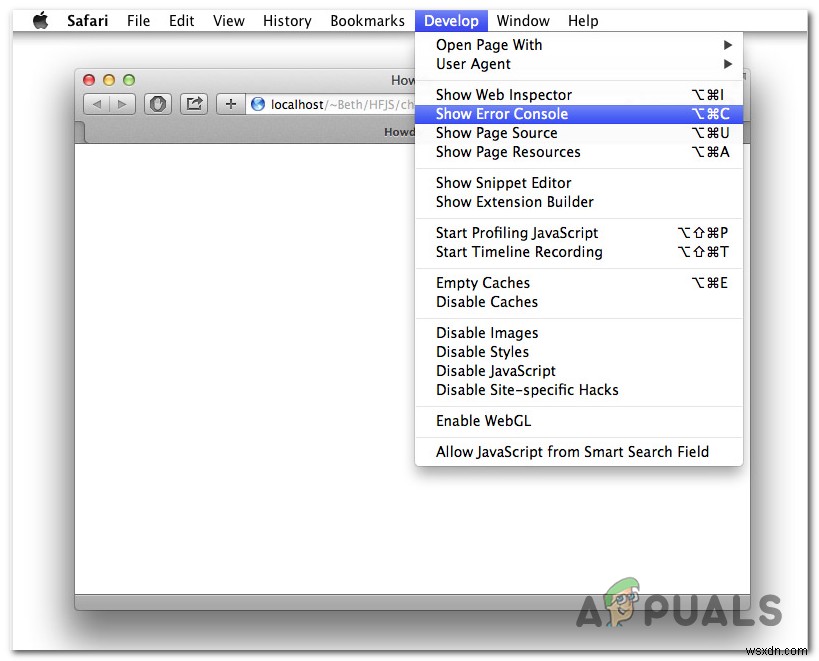The width and height of the screenshot is (819, 661).
Task: Open the Apple menu
Action: click(x=40, y=19)
